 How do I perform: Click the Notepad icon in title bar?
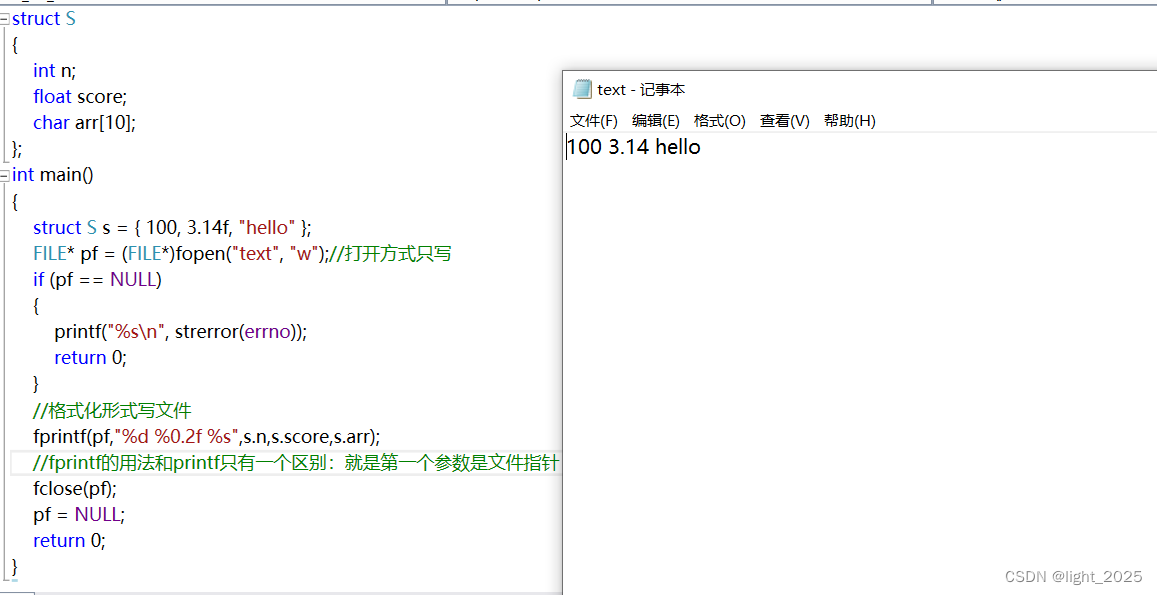tap(582, 89)
